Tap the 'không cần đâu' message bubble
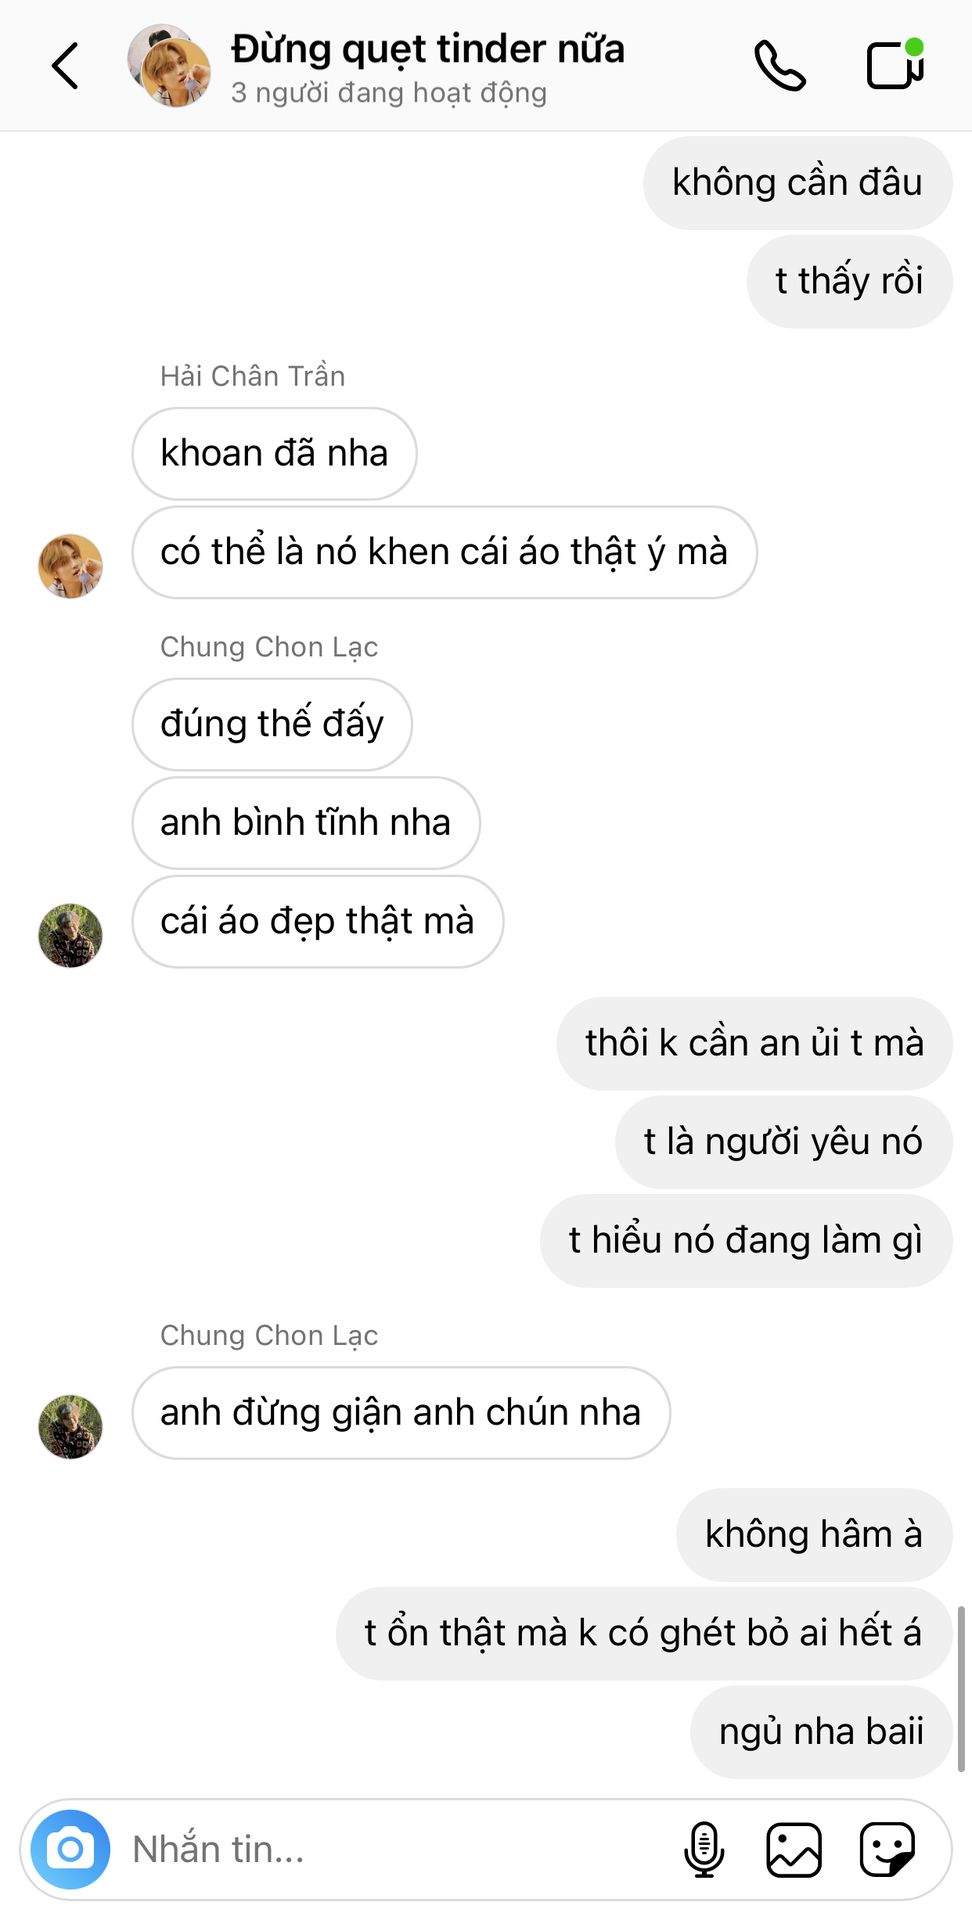The height and width of the screenshot is (1920, 972). tap(797, 183)
